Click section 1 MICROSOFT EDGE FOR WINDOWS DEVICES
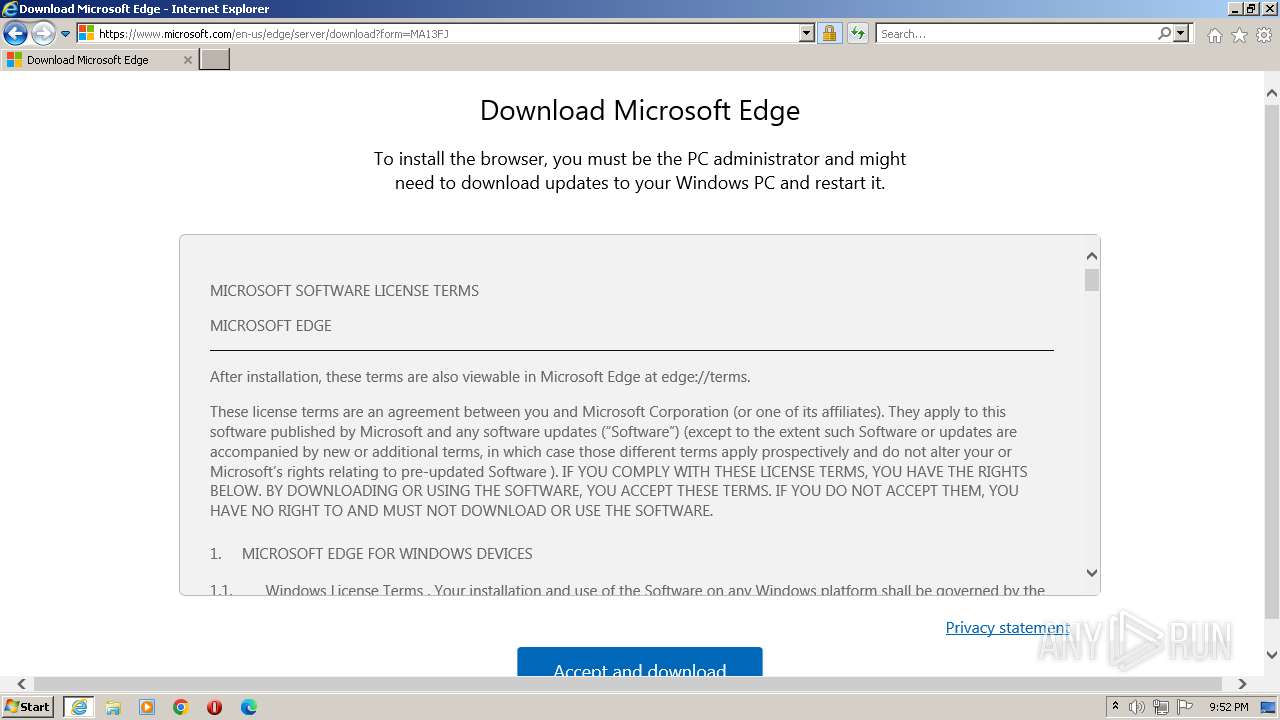The width and height of the screenshot is (1280, 720). [x=371, y=554]
